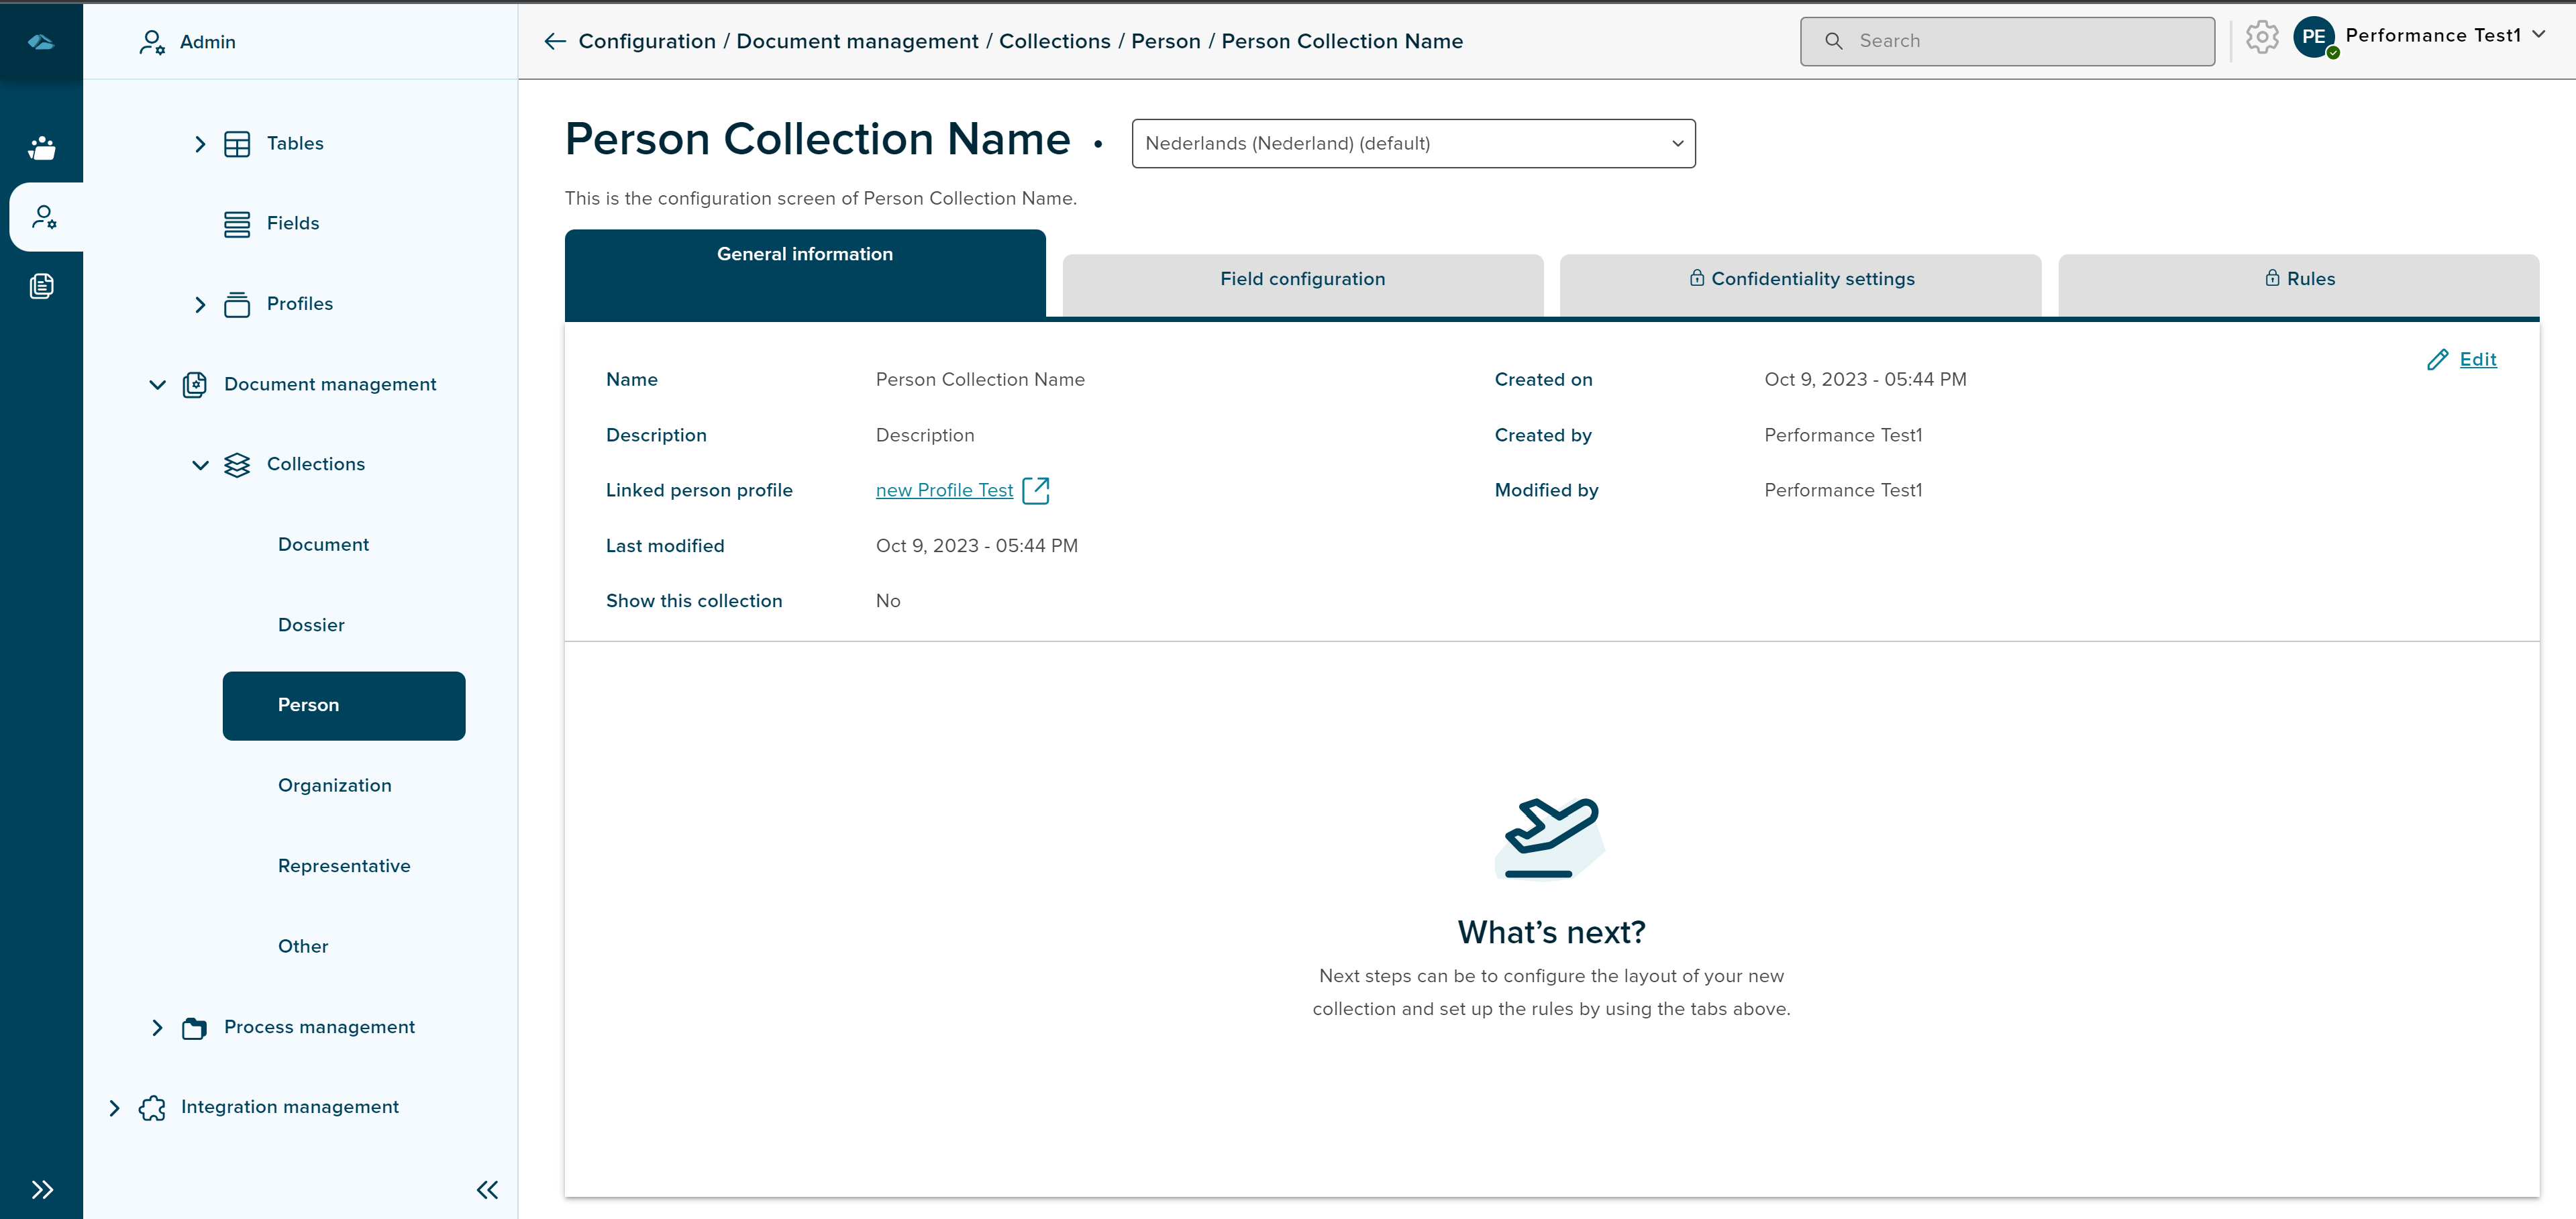The image size is (2576, 1219).
Task: Select the admin user-gear icon in left rail
Action: click(44, 217)
